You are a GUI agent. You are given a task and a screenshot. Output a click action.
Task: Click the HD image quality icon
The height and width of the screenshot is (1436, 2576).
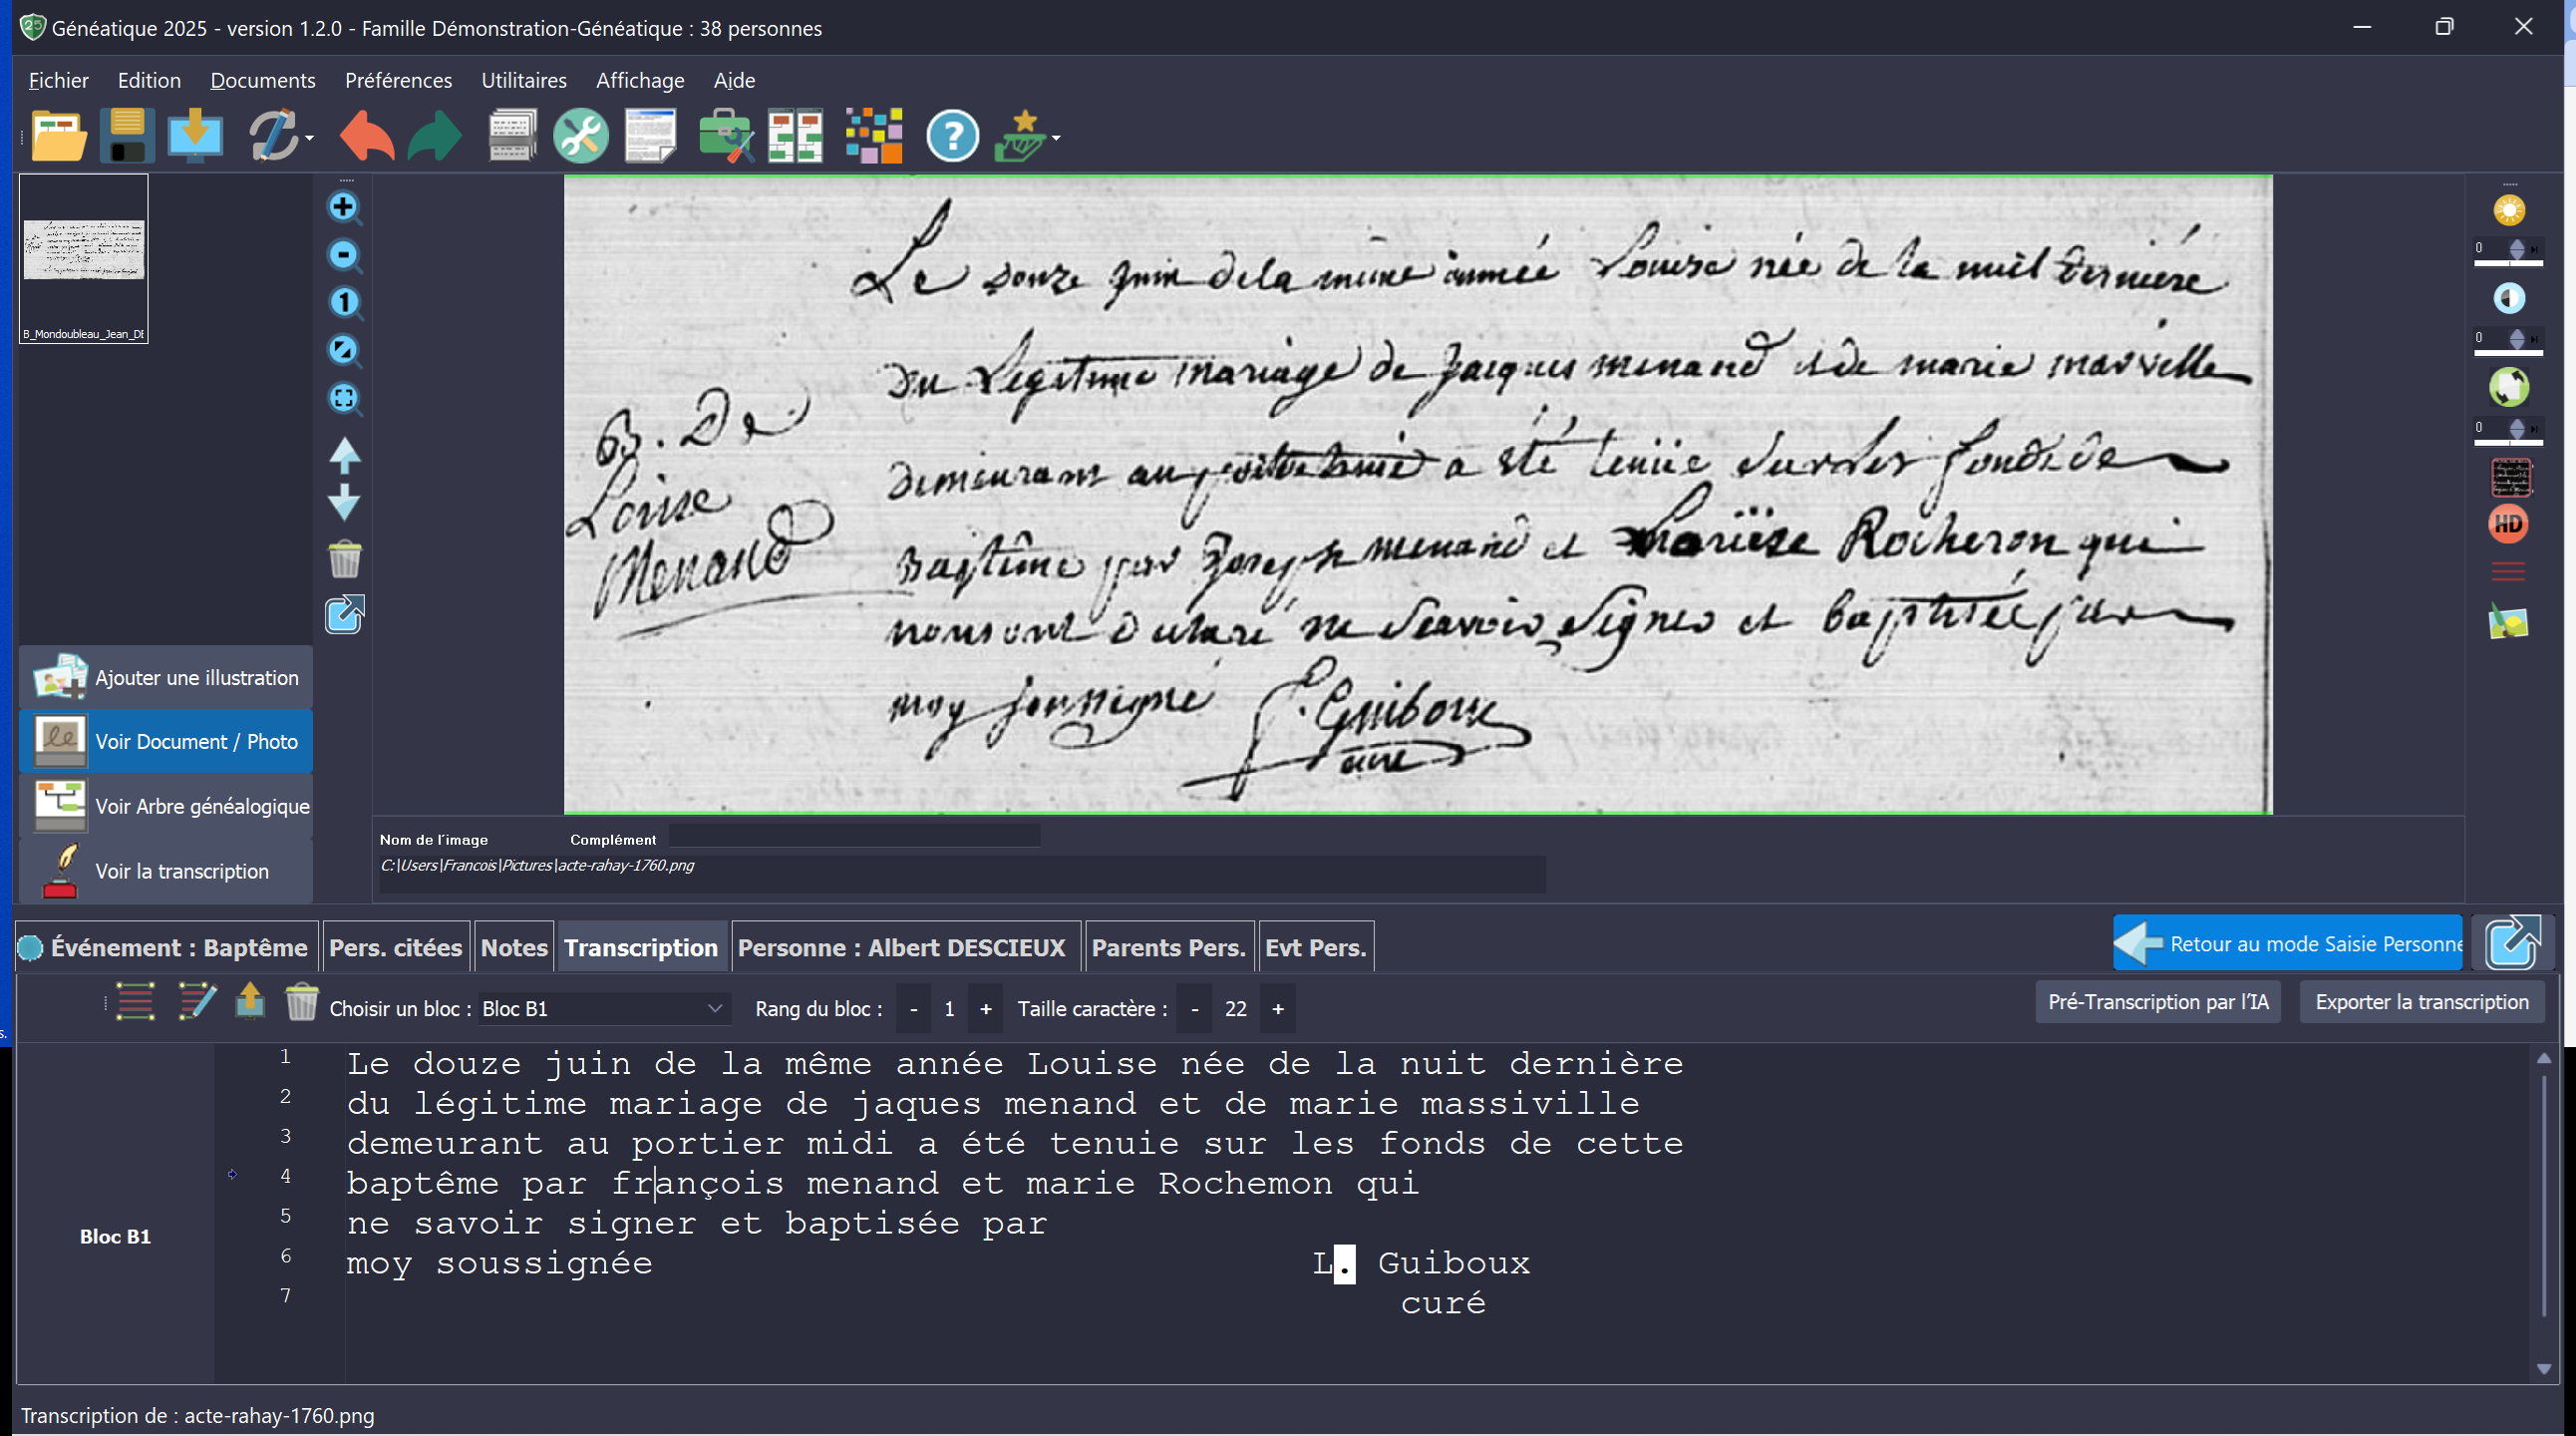pos(2507,524)
